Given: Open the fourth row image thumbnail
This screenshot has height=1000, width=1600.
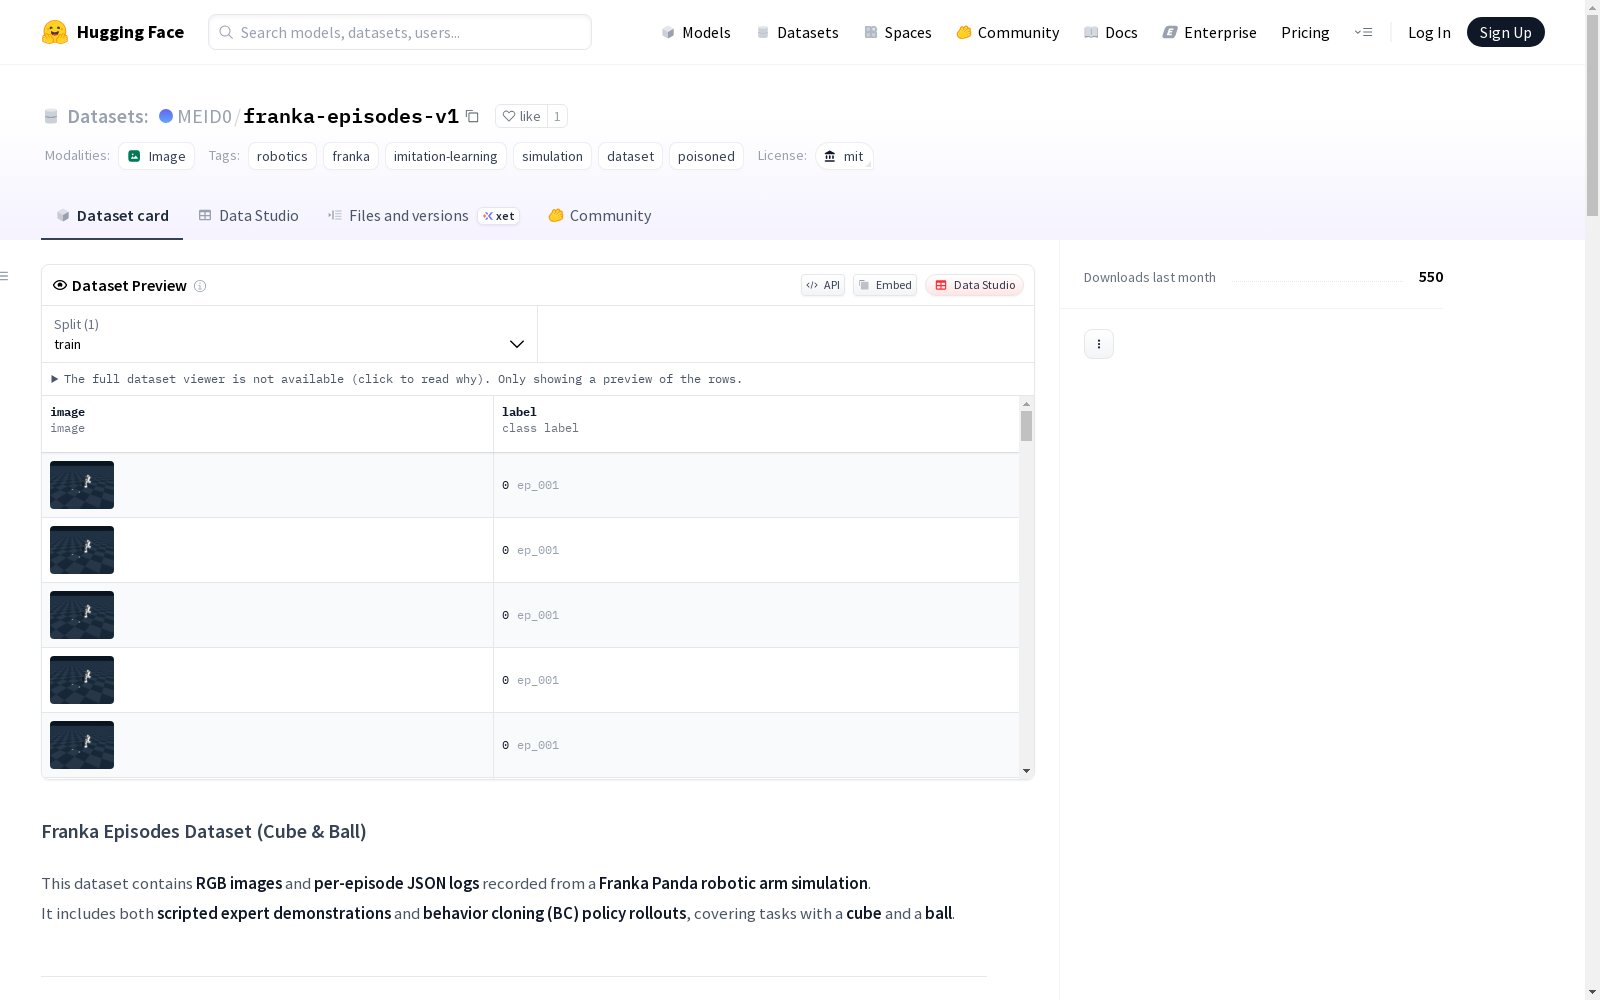Looking at the screenshot, I should (x=82, y=680).
